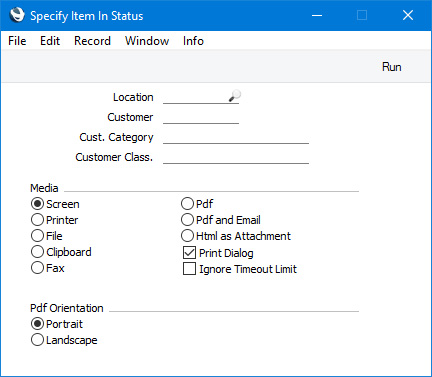
Task: Open the Window menu
Action: coord(147,41)
